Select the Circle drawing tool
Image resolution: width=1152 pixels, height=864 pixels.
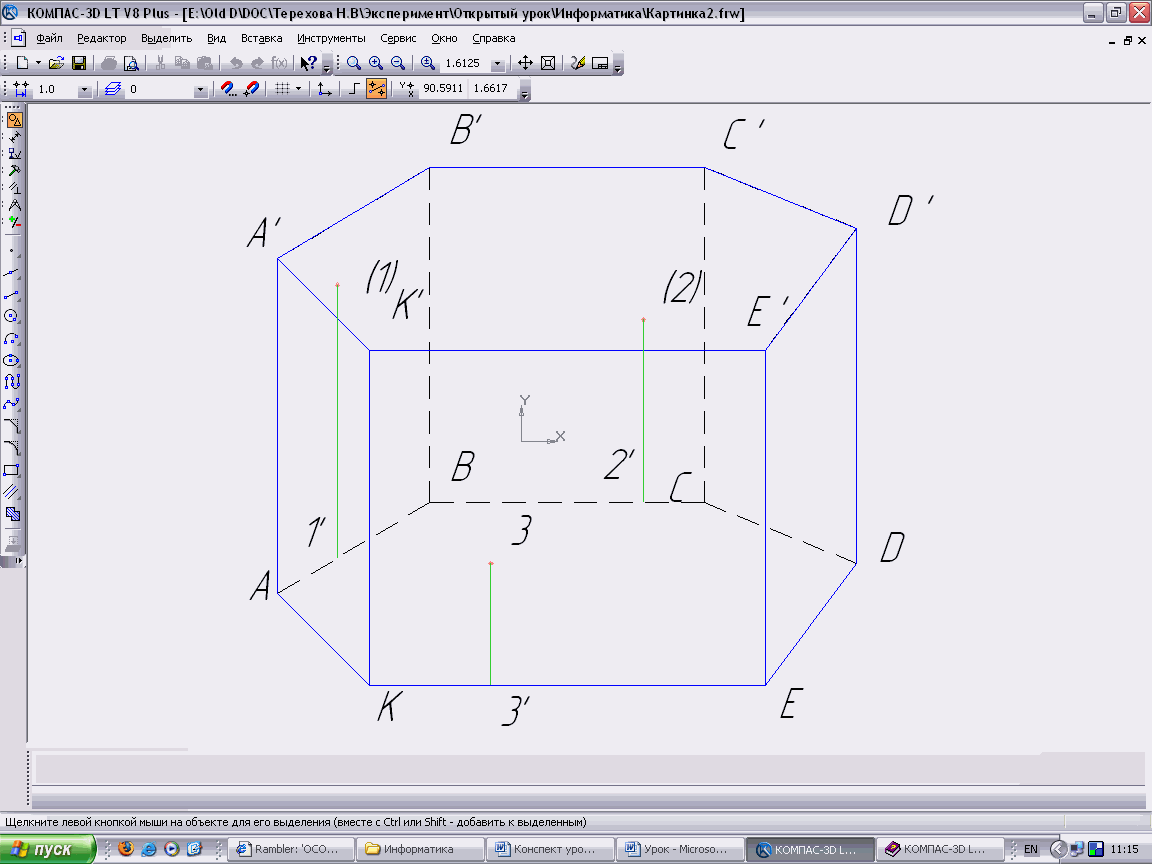pos(12,316)
